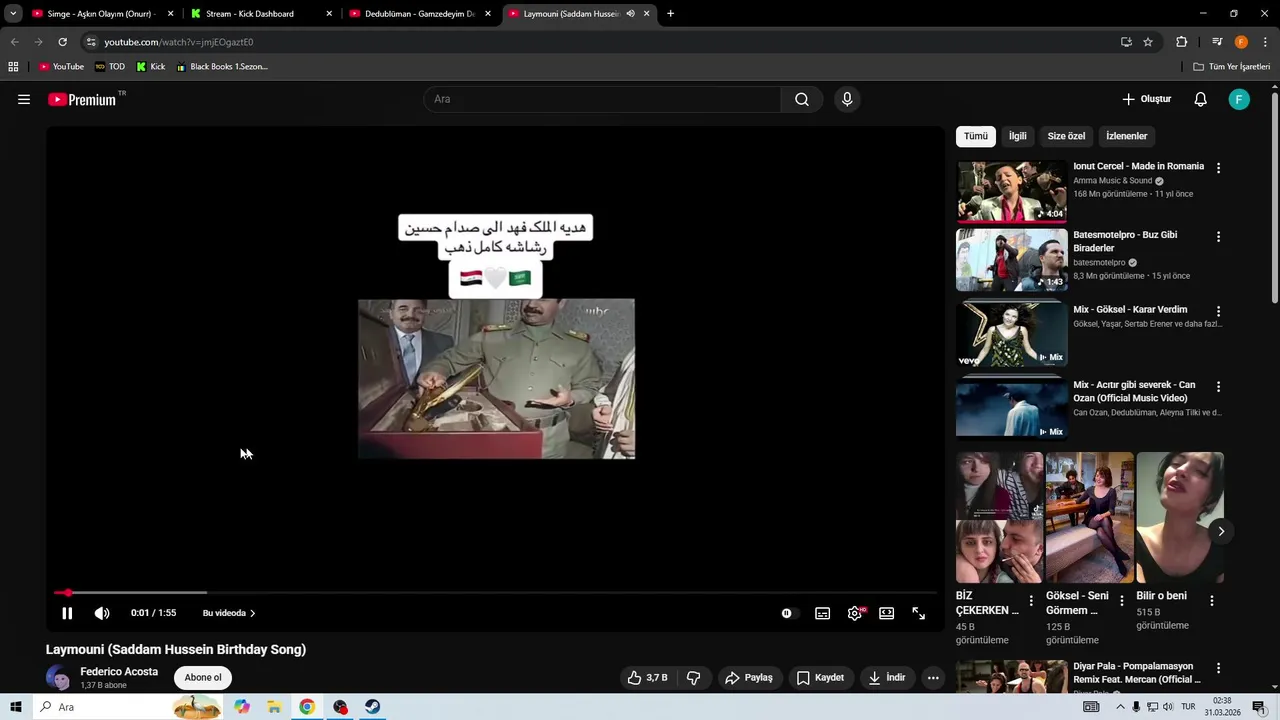Select the İlgili filter chip
The width and height of the screenshot is (1280, 720).
[1017, 136]
